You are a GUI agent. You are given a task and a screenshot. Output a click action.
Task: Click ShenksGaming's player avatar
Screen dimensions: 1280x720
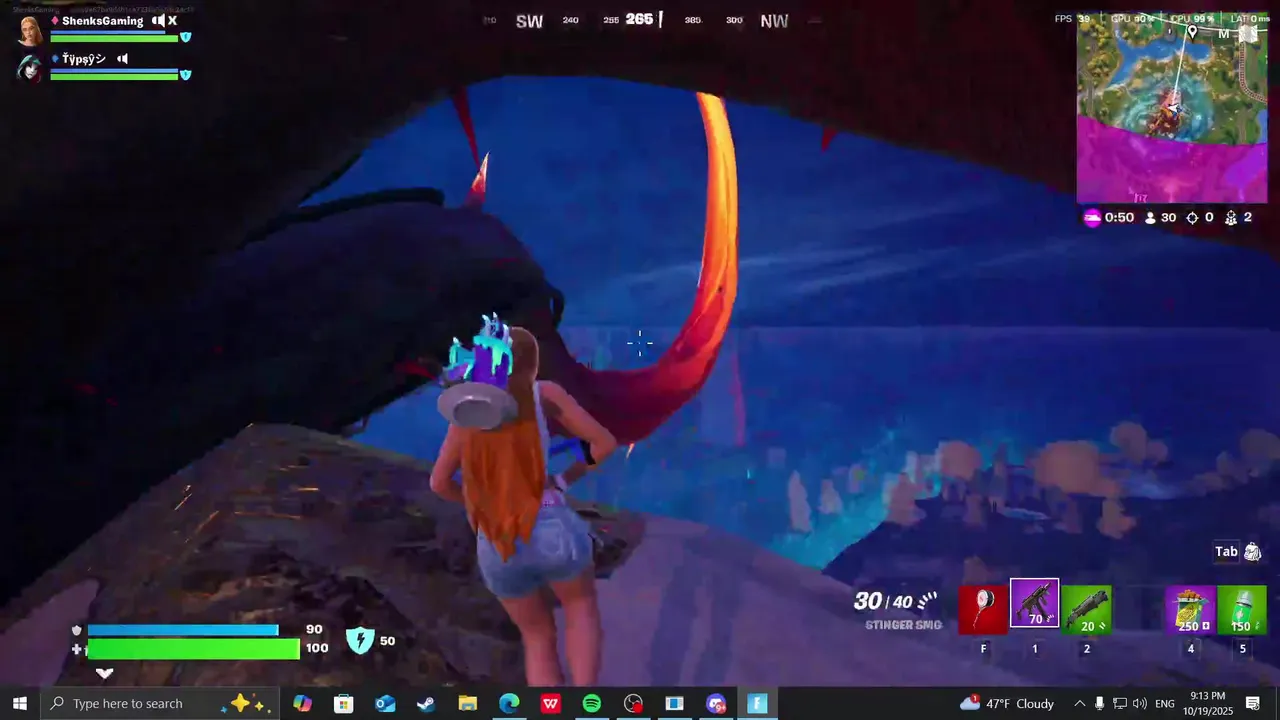[31, 31]
